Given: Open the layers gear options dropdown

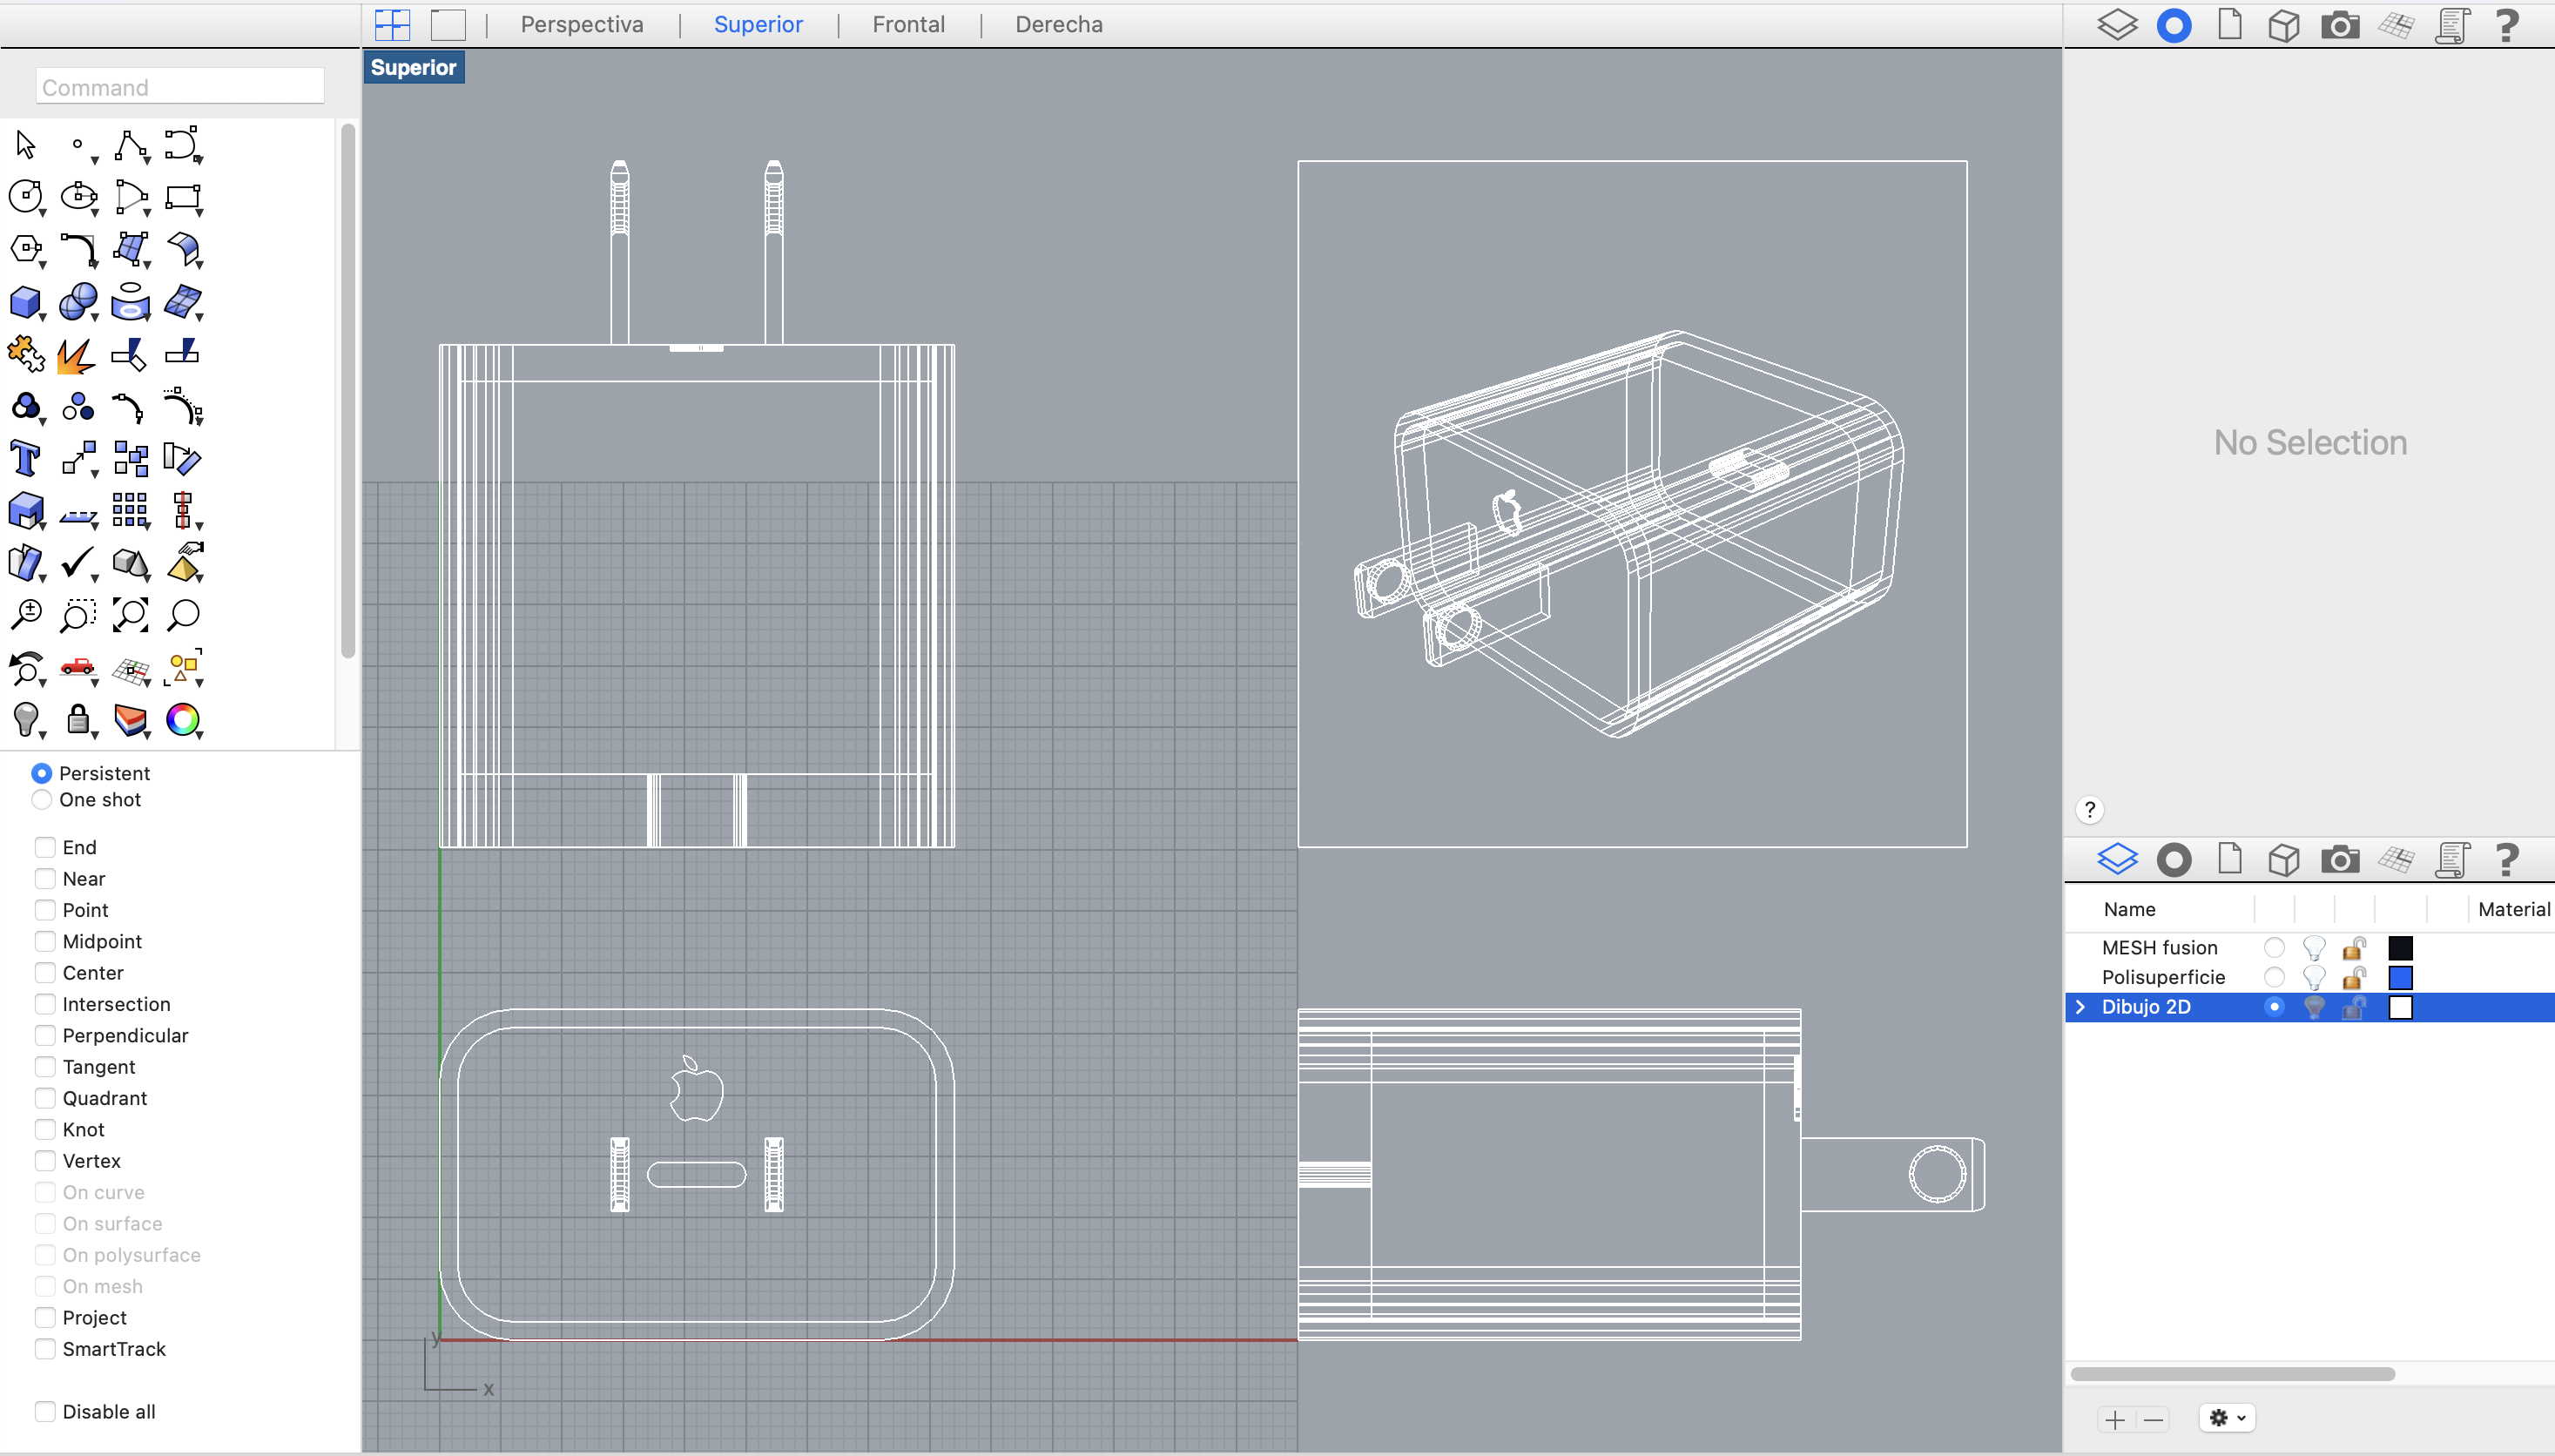Looking at the screenshot, I should pyautogui.click(x=2226, y=1417).
